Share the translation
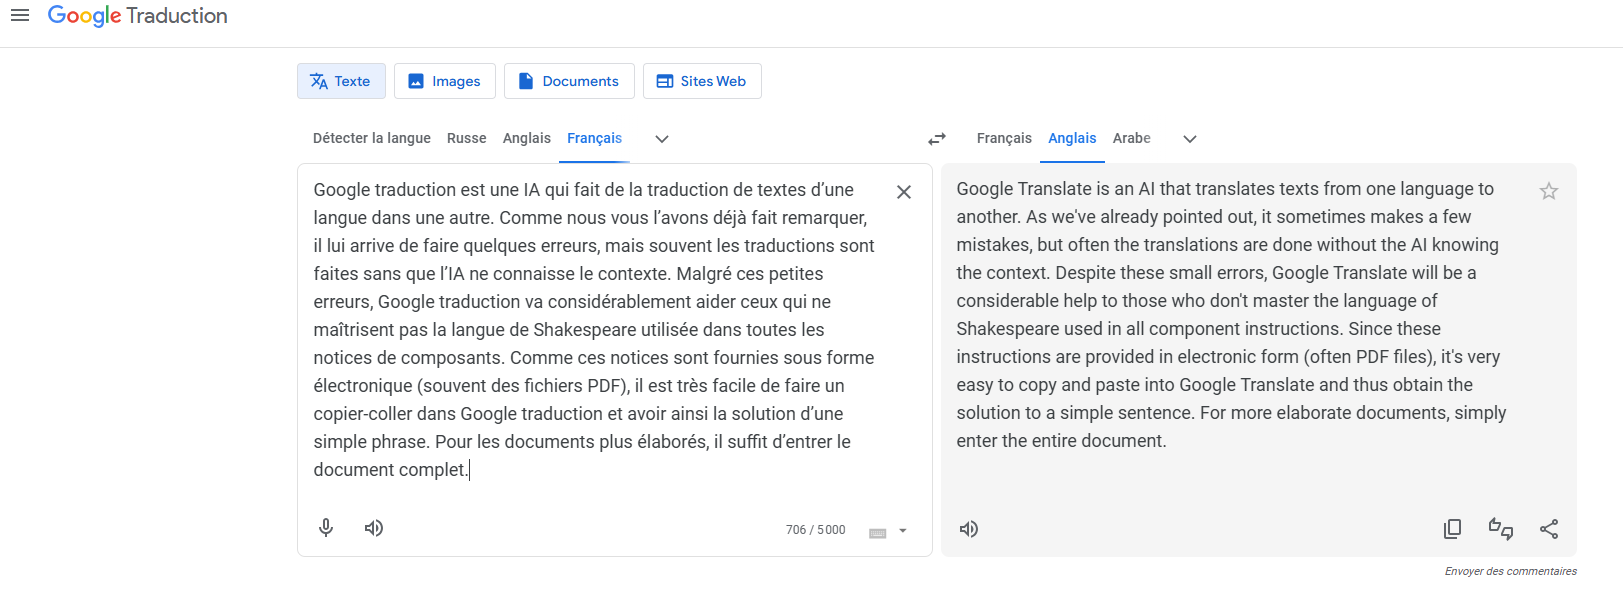Viewport: 1623px width, 599px height. (1549, 529)
